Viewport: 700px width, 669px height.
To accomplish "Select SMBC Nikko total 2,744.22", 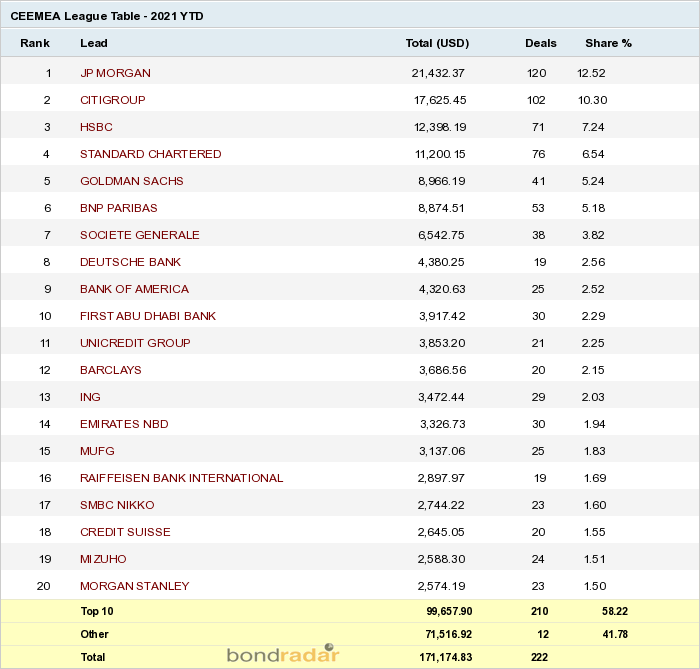I will (x=441, y=505).
